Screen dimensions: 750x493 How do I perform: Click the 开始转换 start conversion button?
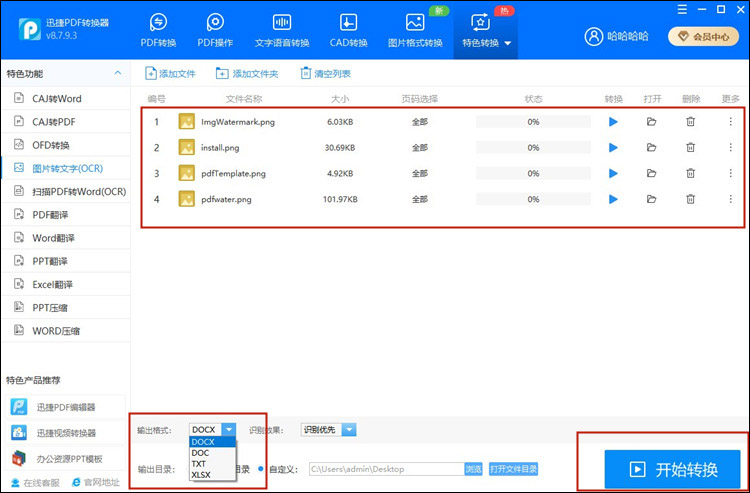672,470
